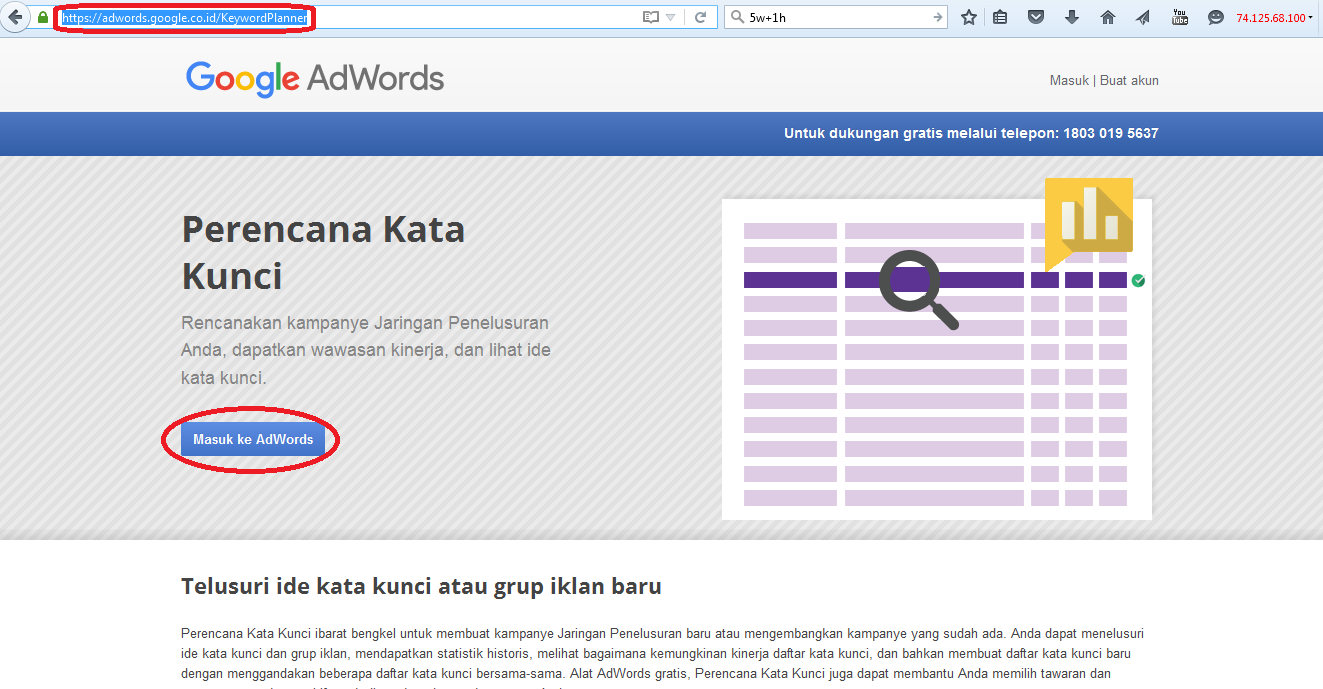Image resolution: width=1323 pixels, height=689 pixels.
Task: Go back with the browser back arrow
Action: (16, 17)
